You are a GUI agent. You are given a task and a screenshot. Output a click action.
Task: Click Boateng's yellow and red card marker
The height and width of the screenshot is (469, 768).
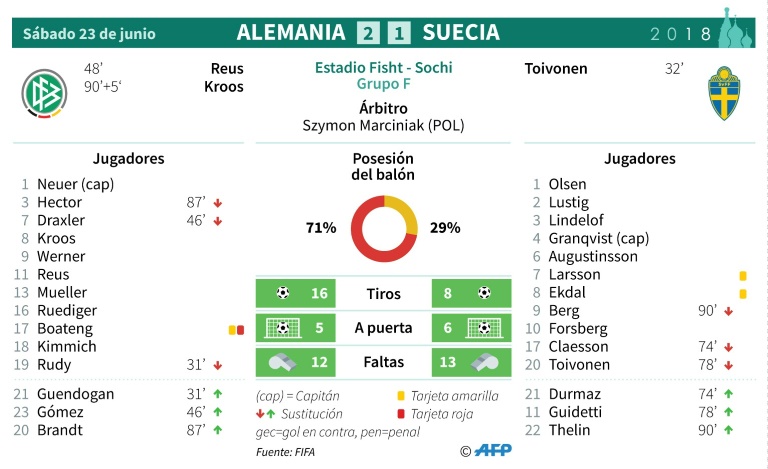pyautogui.click(x=236, y=330)
